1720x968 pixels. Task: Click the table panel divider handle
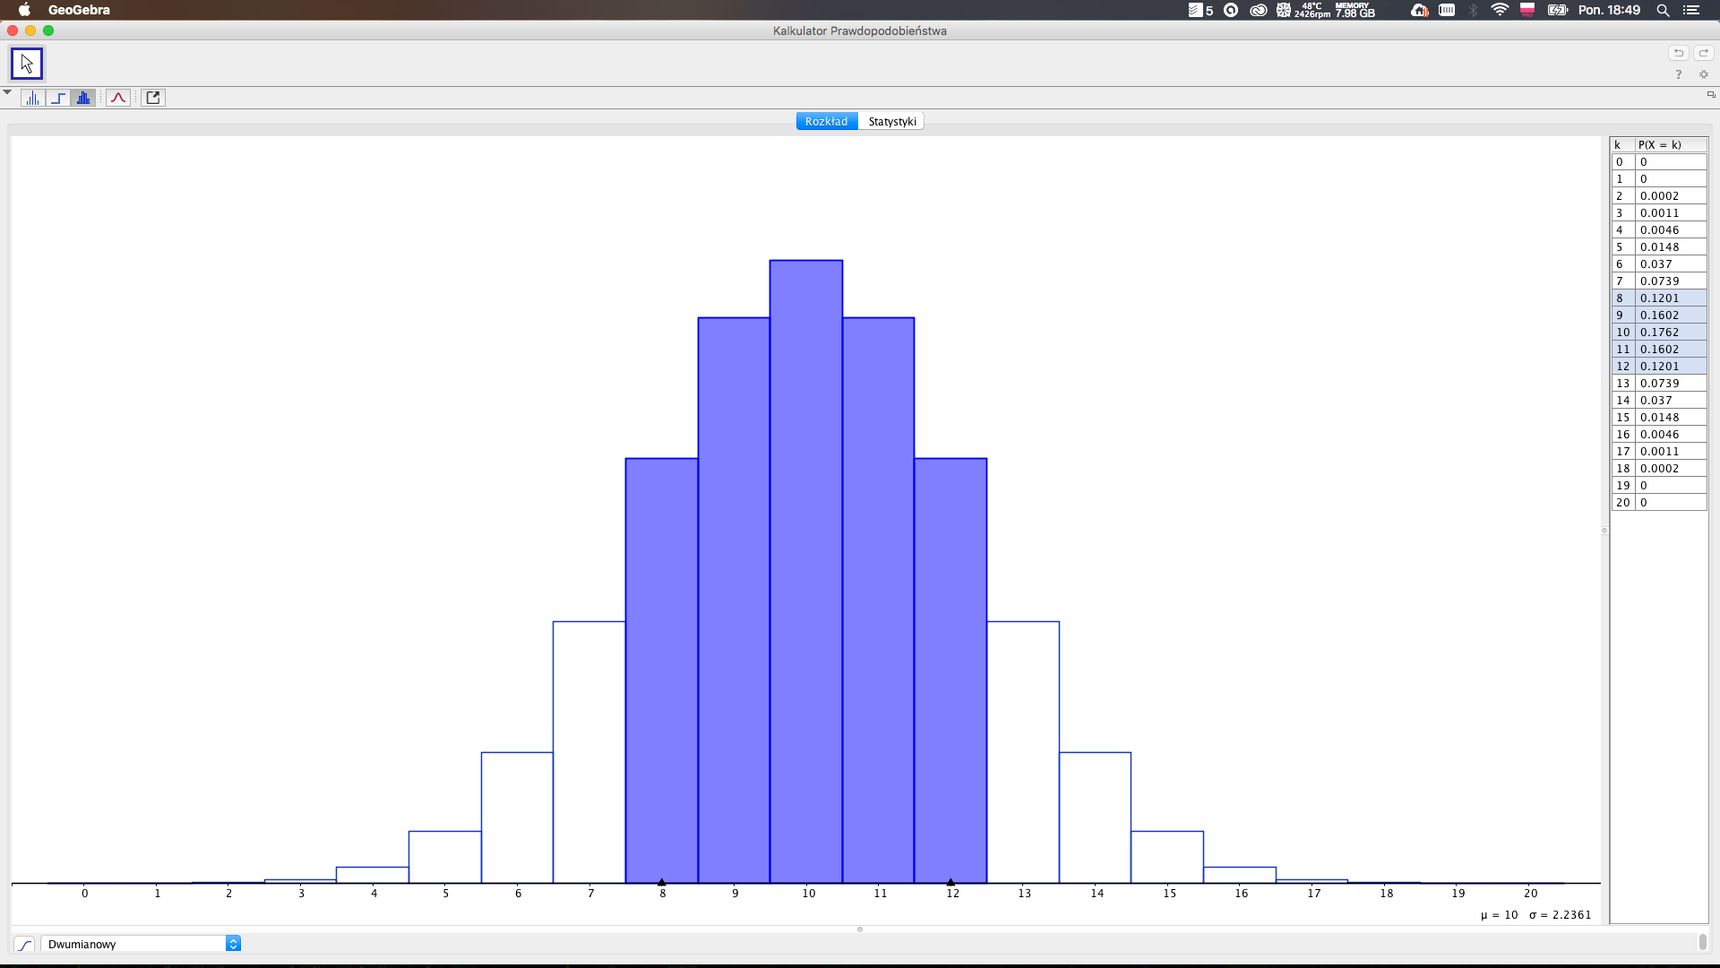pos(1604,531)
